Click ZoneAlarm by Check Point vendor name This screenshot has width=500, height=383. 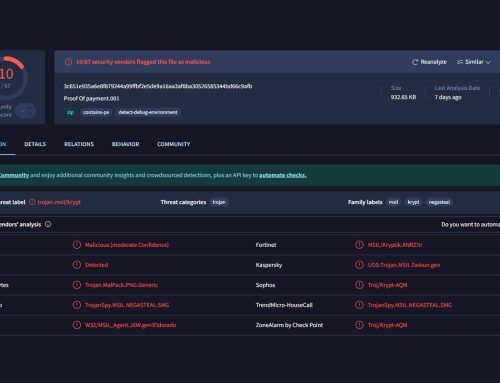(289, 325)
